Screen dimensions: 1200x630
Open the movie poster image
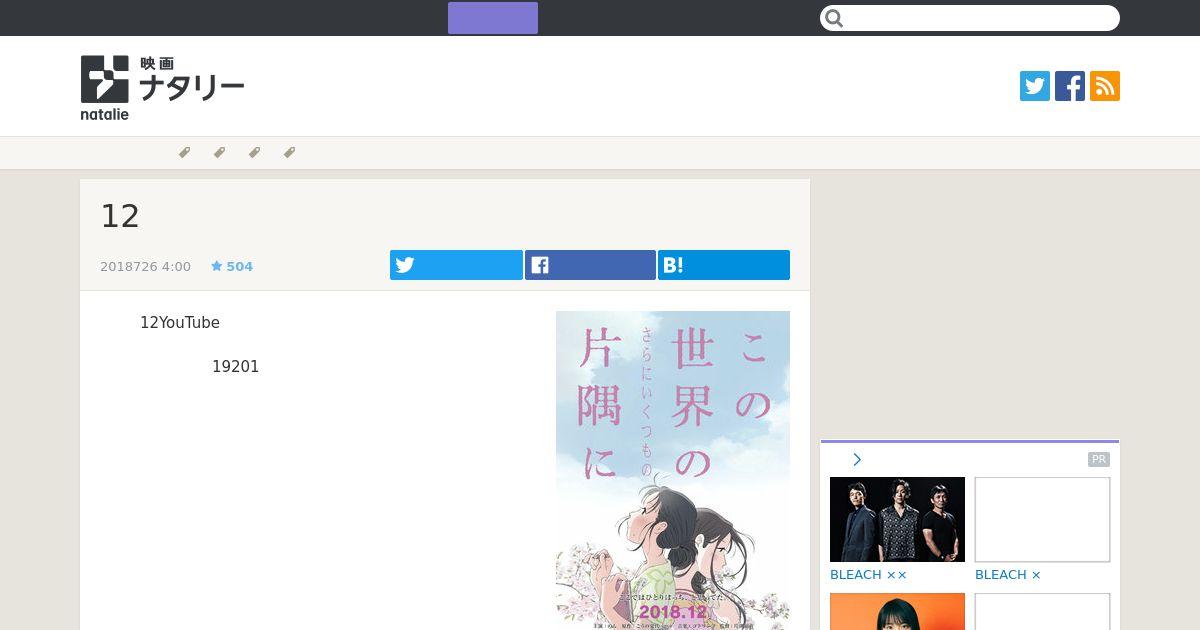(673, 470)
